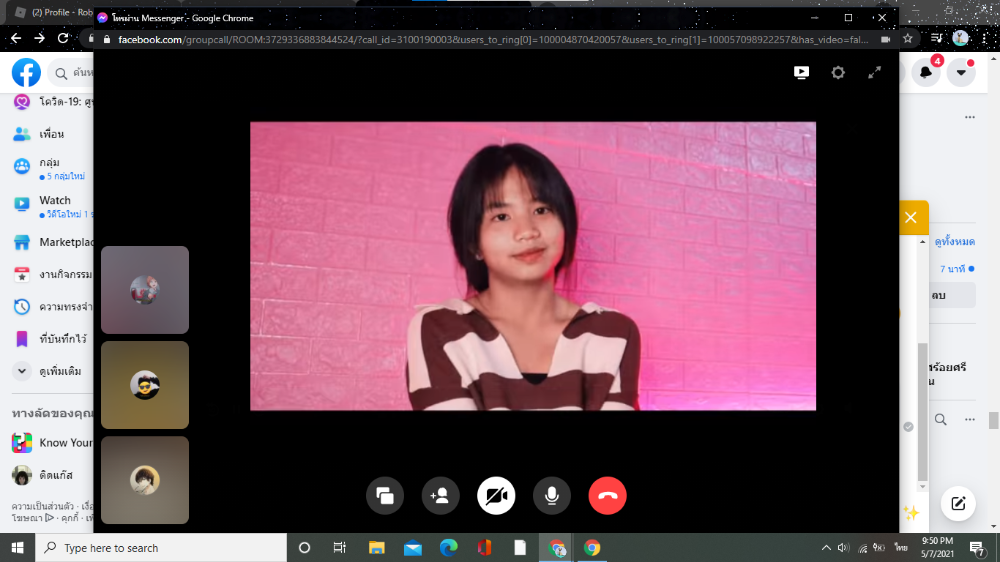
Task: Click the Facebook logo home icon
Action: point(26,72)
